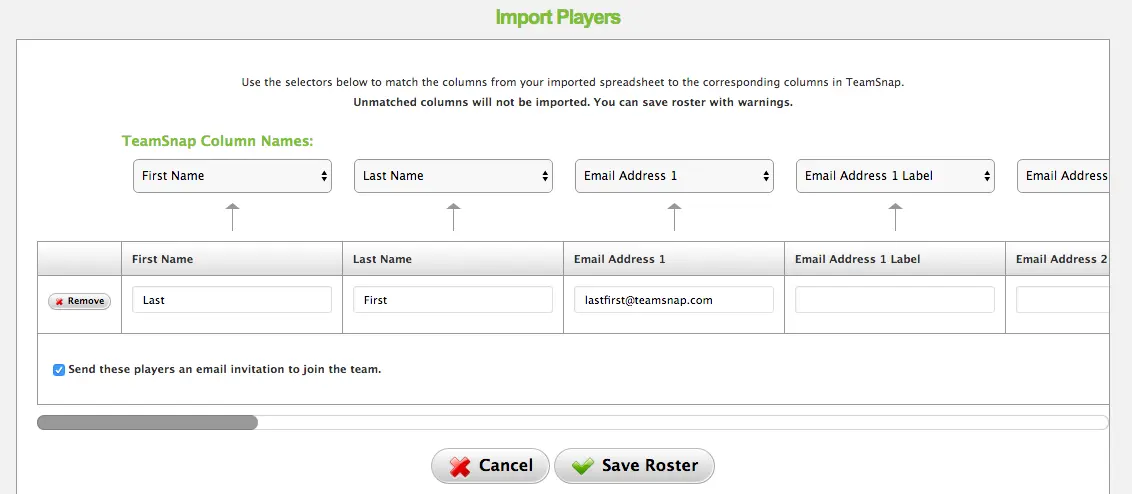Click the Email Address 1 Label table header

coord(894,259)
